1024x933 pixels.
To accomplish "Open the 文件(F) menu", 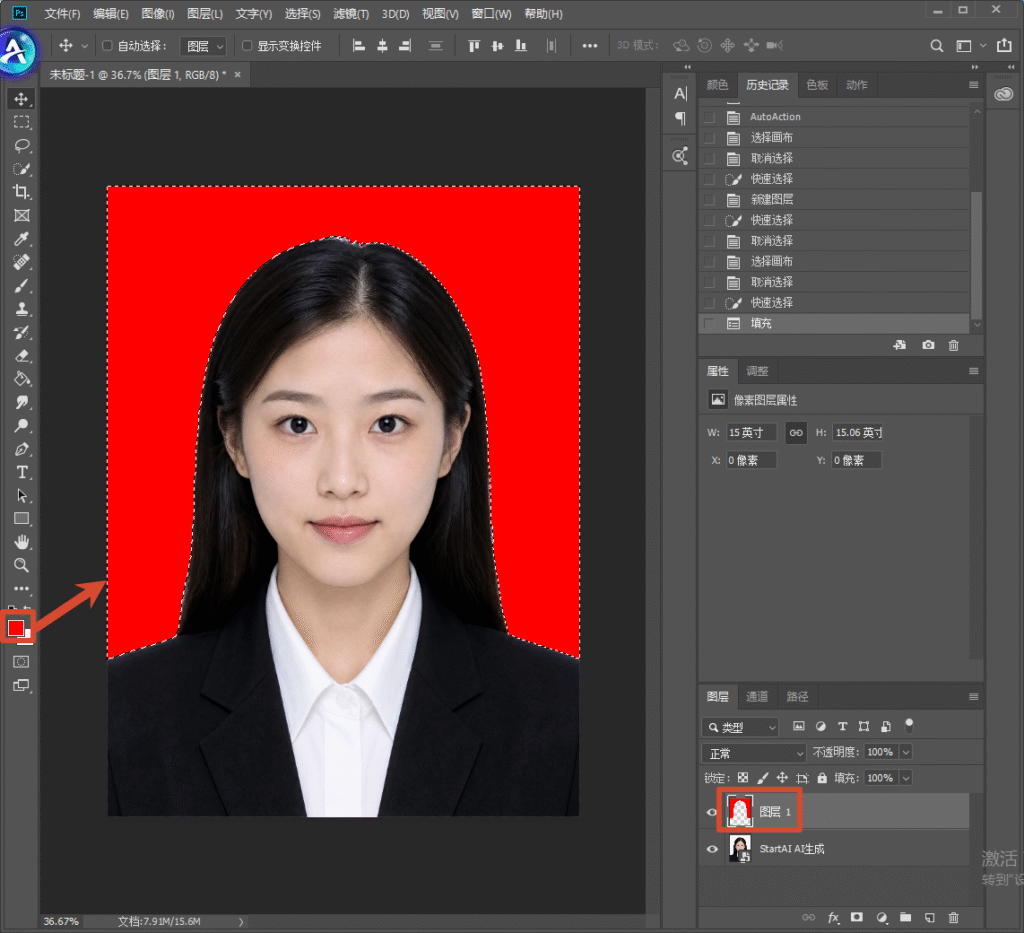I will (62, 14).
